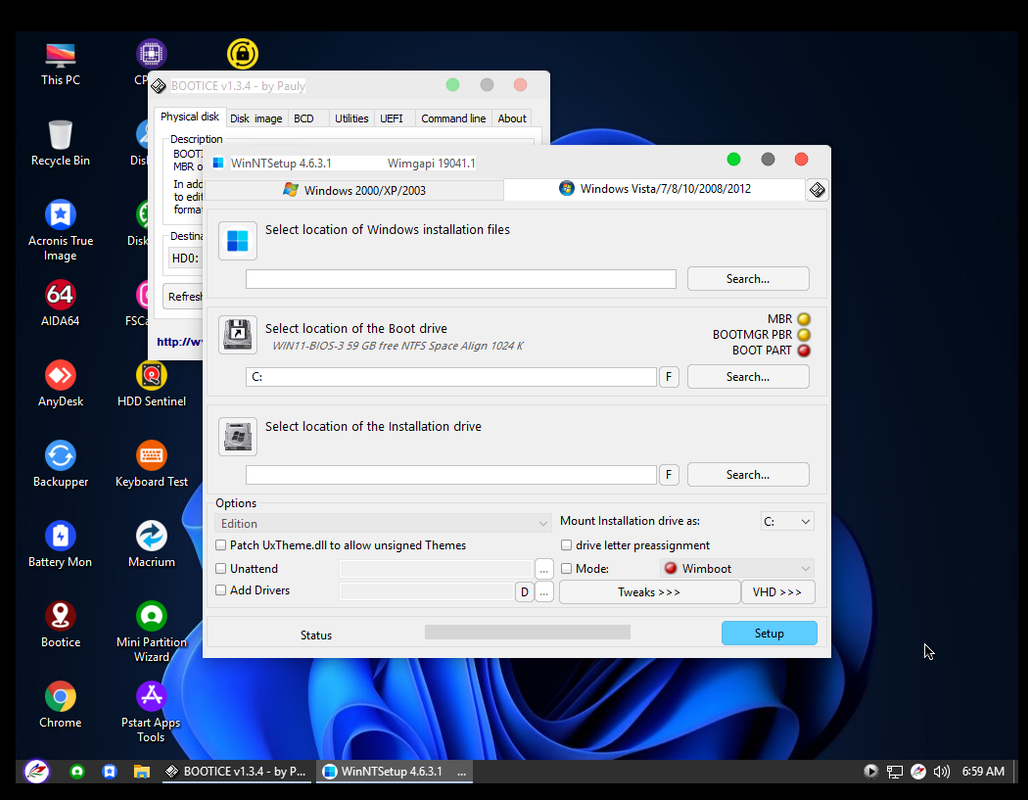Open the Wimboot mode dropdown
1028x800 pixels.
click(738, 569)
